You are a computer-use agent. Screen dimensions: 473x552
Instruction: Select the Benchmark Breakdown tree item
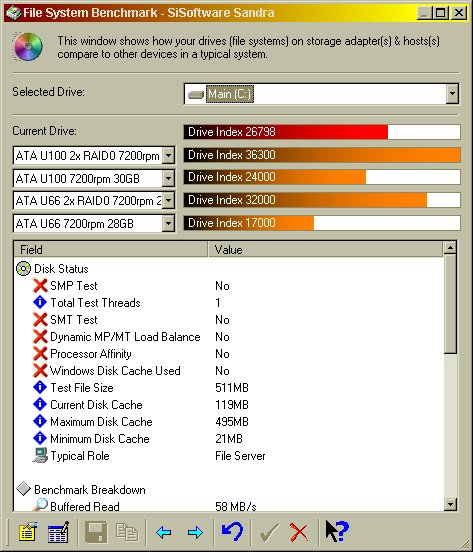point(89,490)
